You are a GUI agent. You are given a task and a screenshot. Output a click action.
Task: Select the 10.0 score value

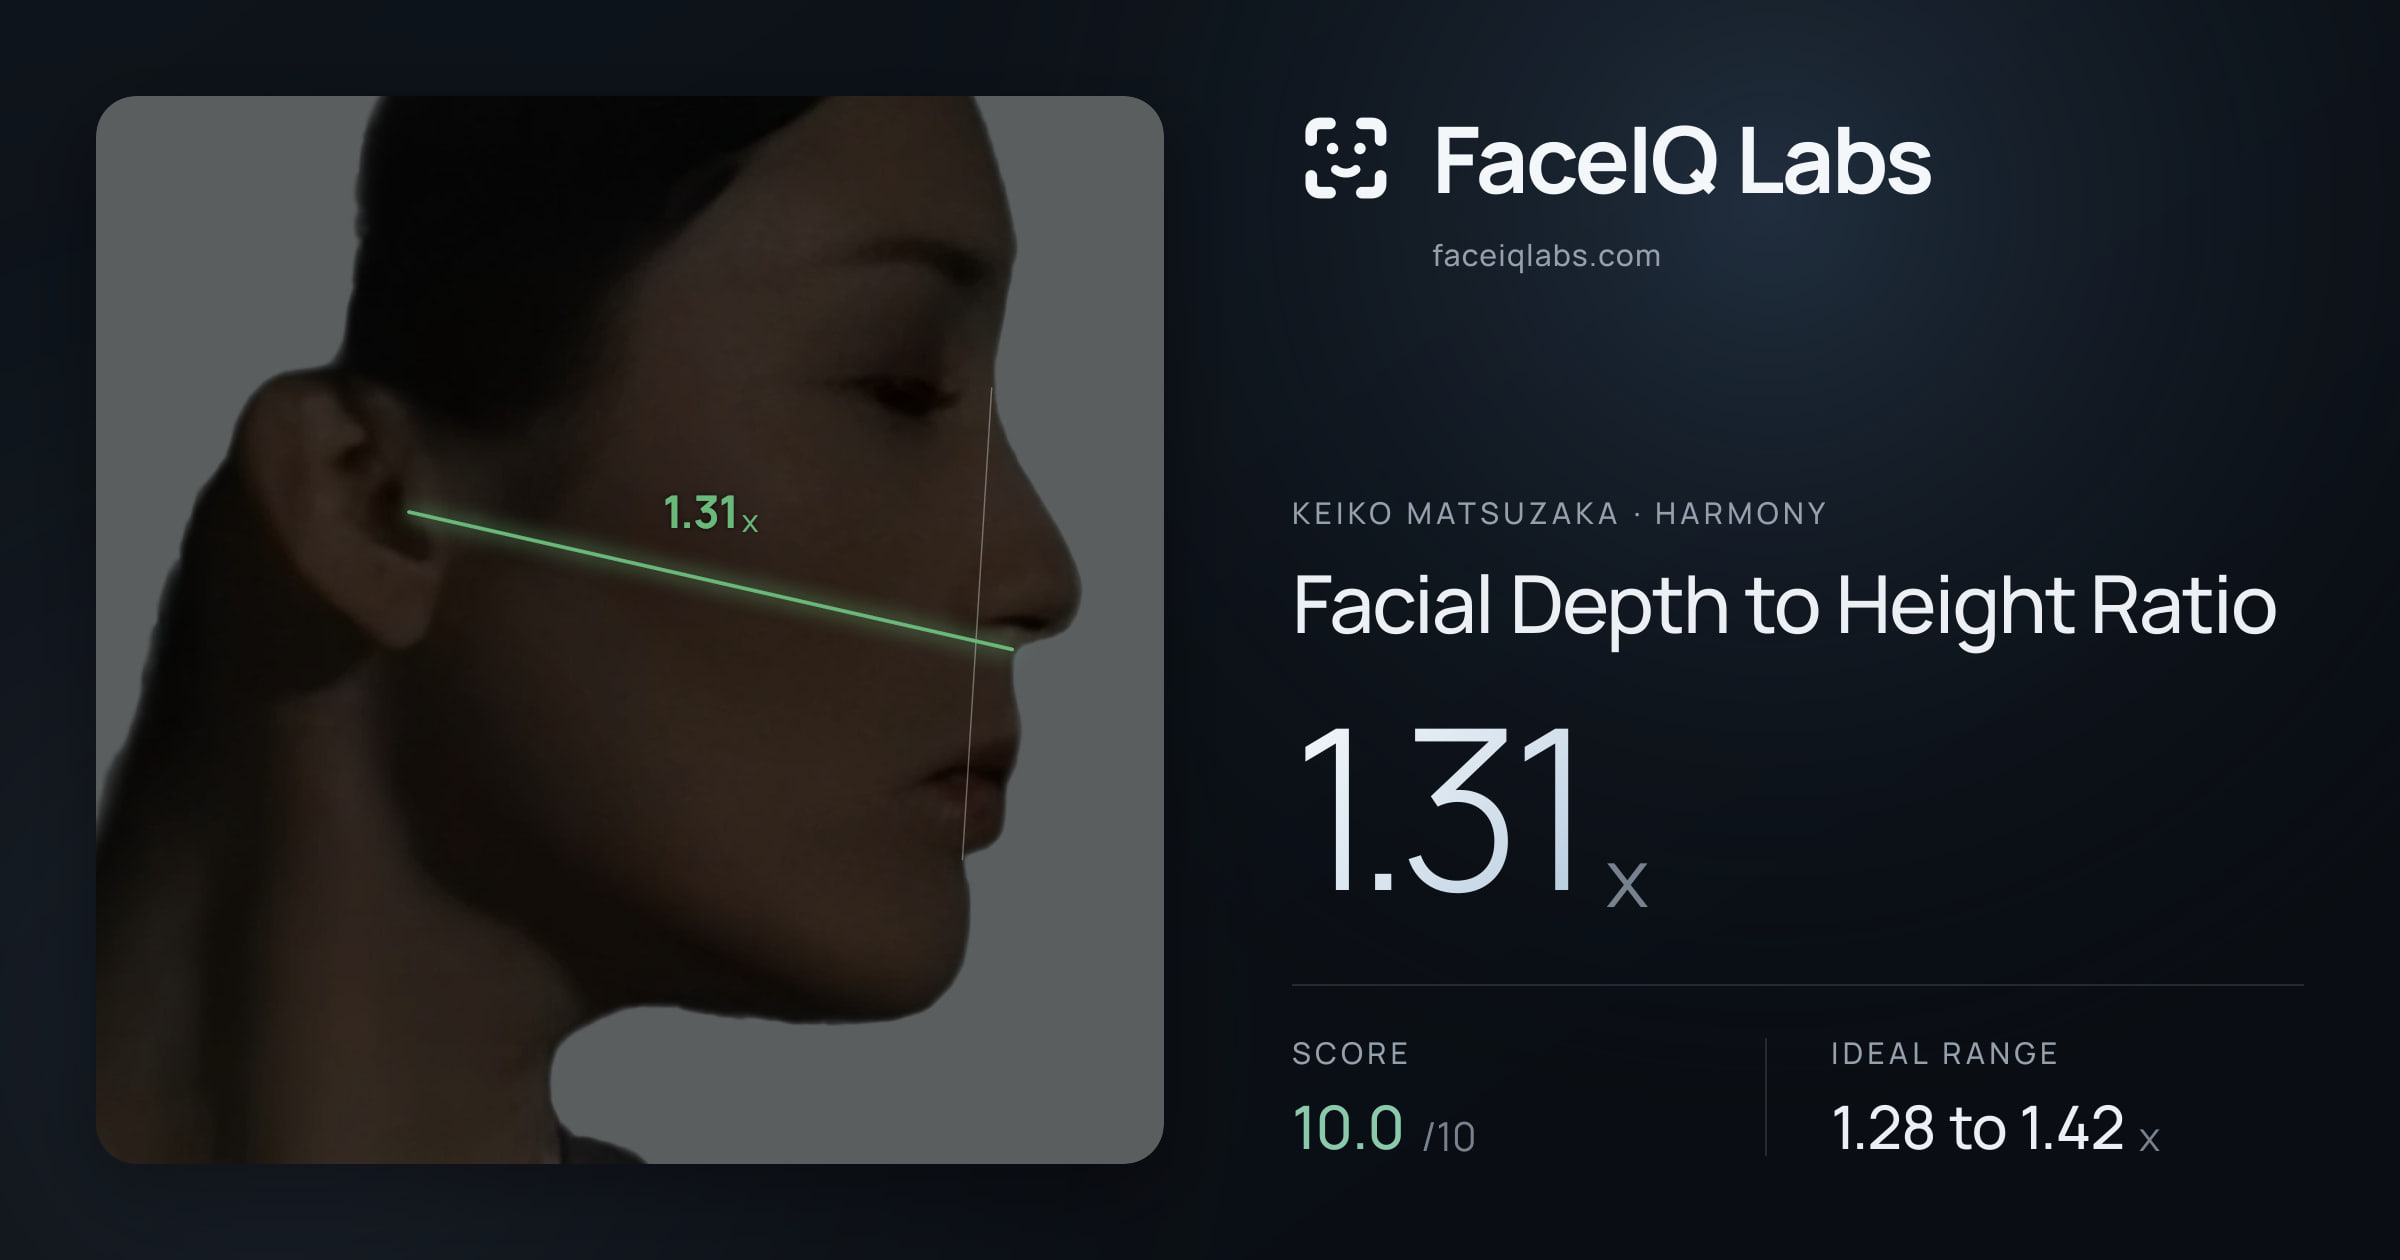(x=1347, y=1128)
